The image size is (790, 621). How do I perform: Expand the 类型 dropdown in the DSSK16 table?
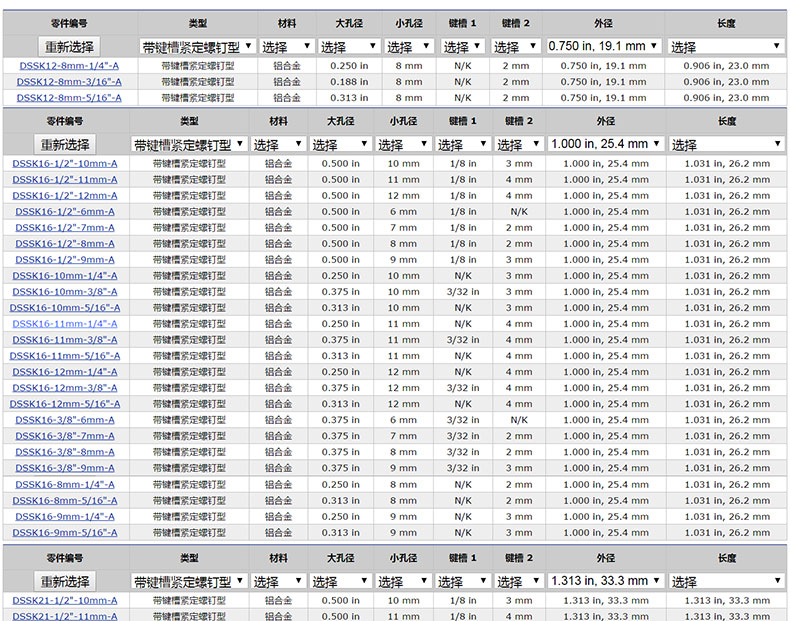tap(189, 144)
